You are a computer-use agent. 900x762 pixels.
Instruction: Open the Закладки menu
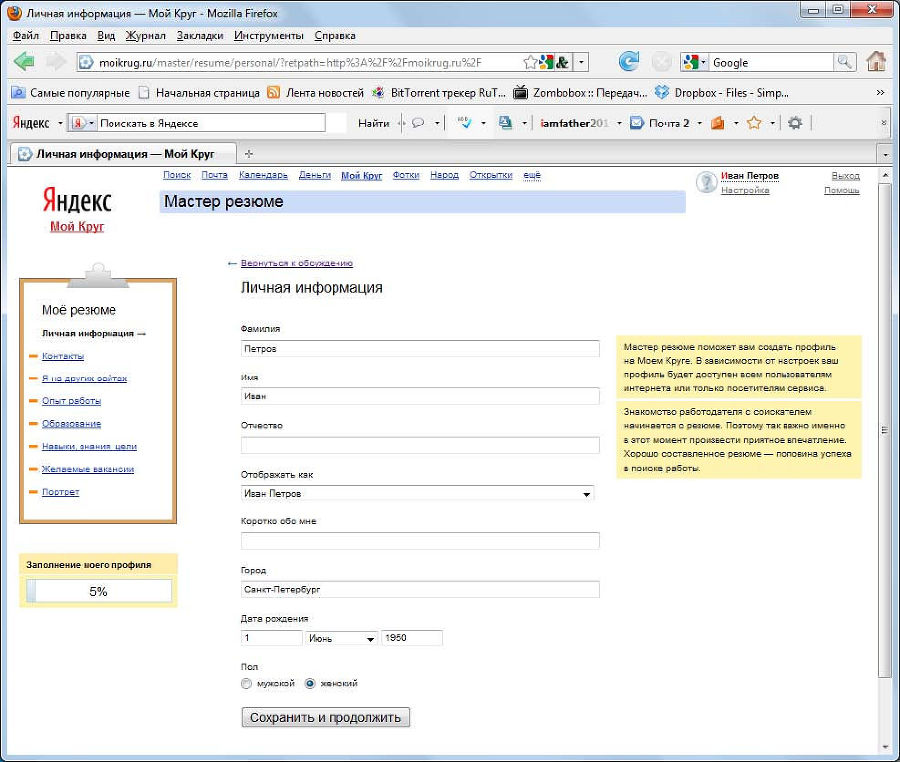[x=199, y=35]
